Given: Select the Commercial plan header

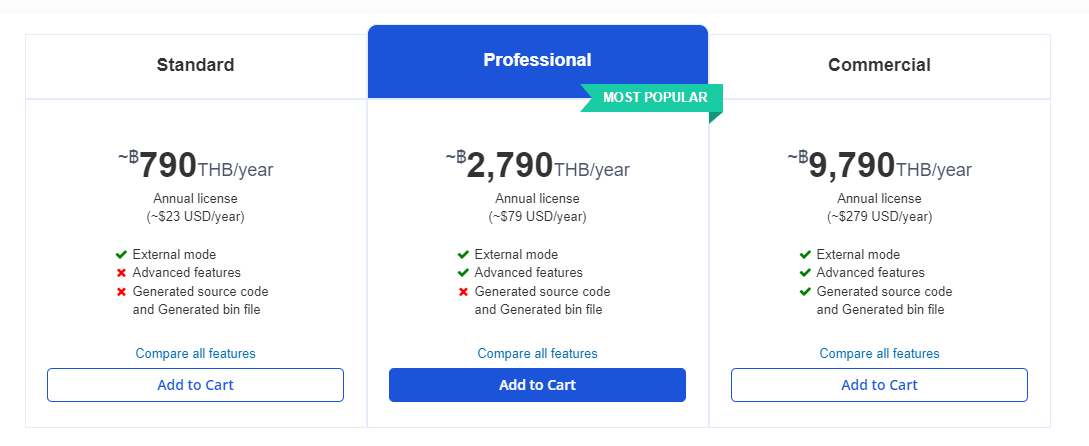Looking at the screenshot, I should pyautogui.click(x=879, y=65).
